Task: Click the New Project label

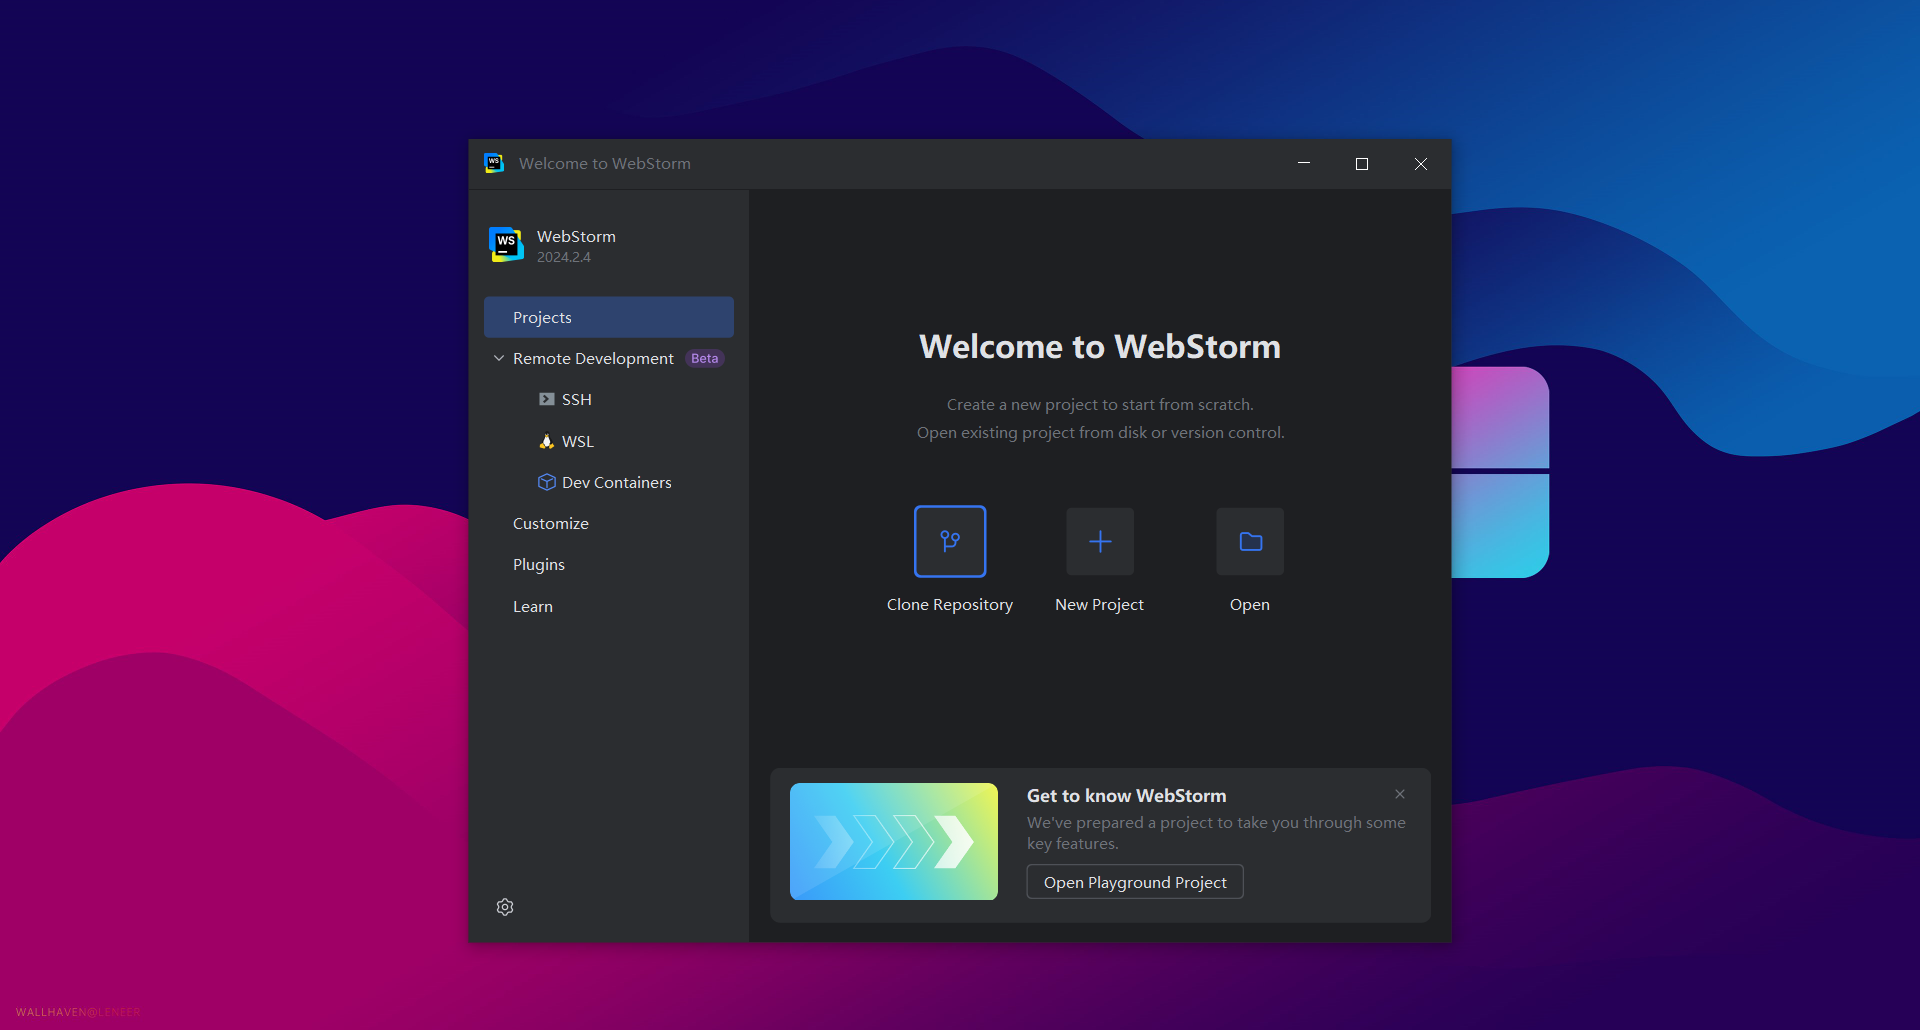Action: click(1099, 605)
